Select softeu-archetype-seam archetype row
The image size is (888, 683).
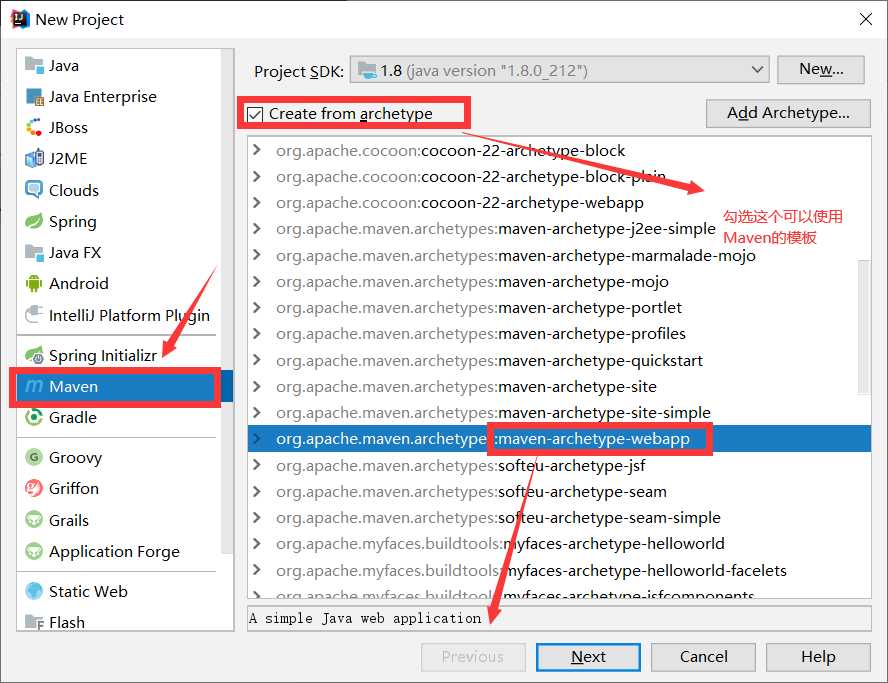coord(559,492)
